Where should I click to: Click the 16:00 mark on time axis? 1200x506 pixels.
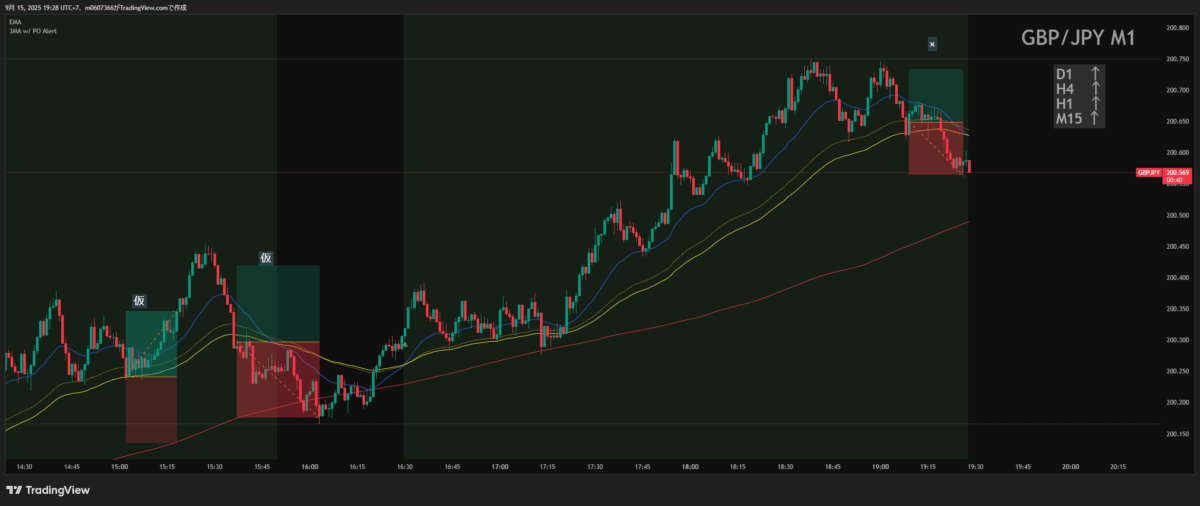(x=310, y=466)
